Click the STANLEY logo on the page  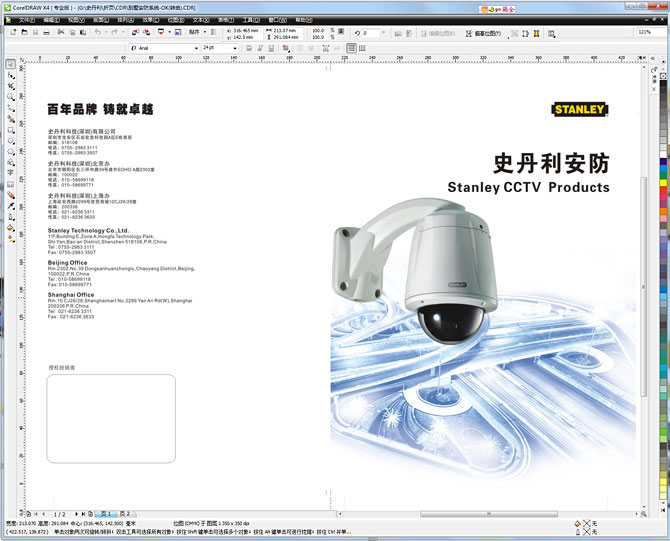(578, 109)
